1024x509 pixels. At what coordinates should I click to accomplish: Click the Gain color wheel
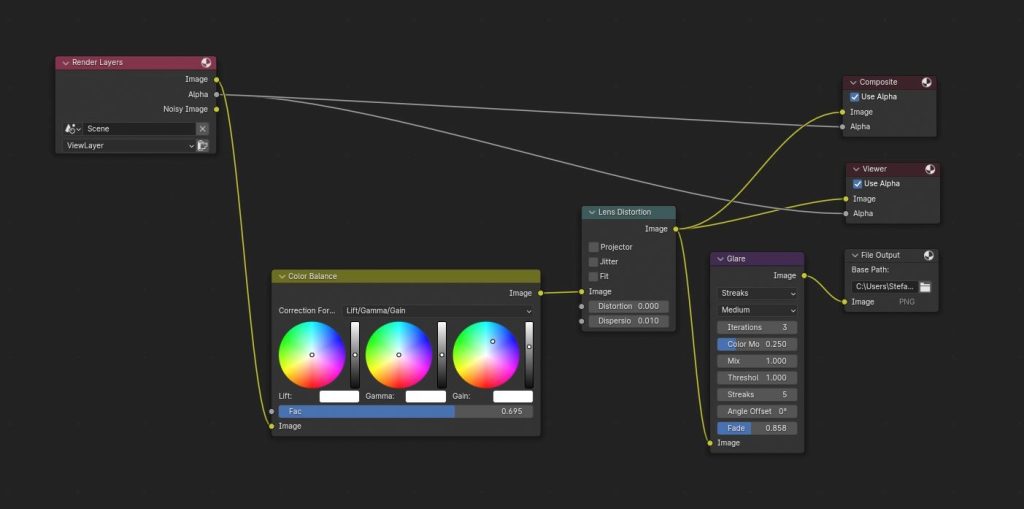pos(486,355)
